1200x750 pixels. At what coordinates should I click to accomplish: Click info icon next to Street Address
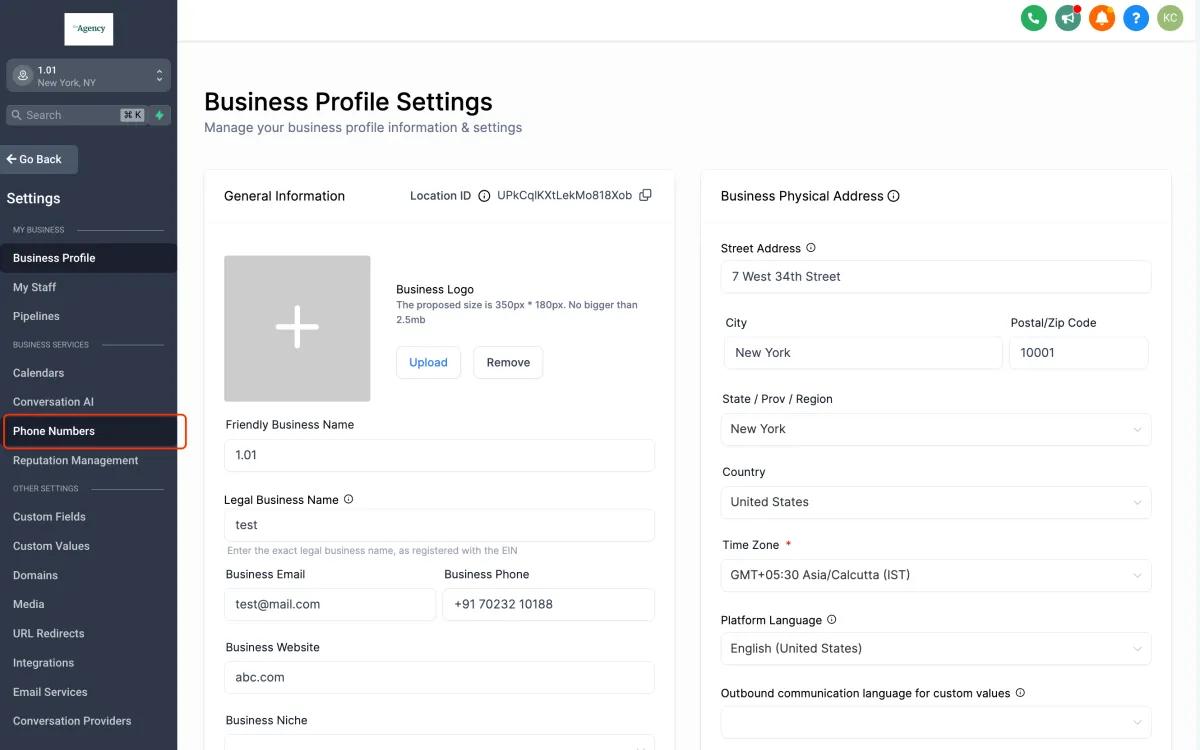click(811, 248)
